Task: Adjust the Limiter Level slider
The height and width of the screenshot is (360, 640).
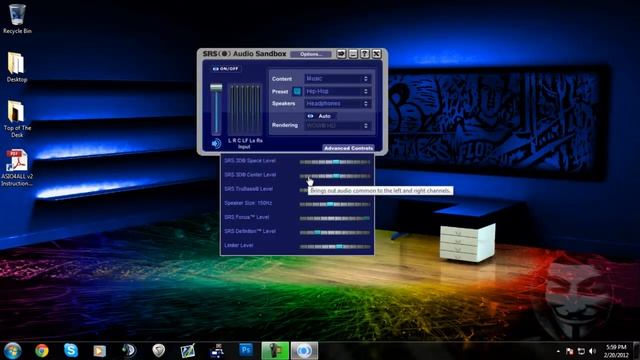Action: [x=335, y=246]
